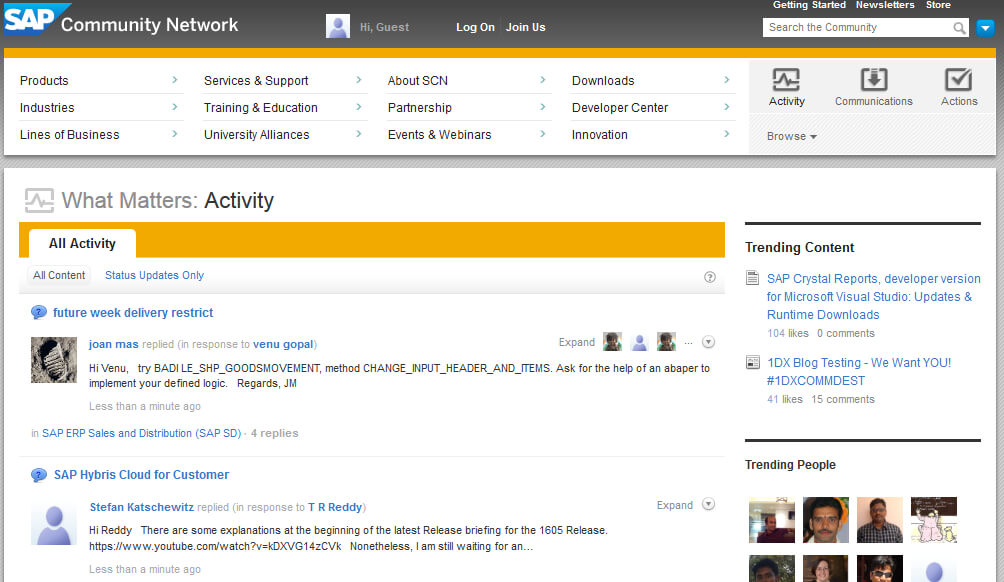Click the help question mark icon
The image size is (1004, 582).
[710, 277]
